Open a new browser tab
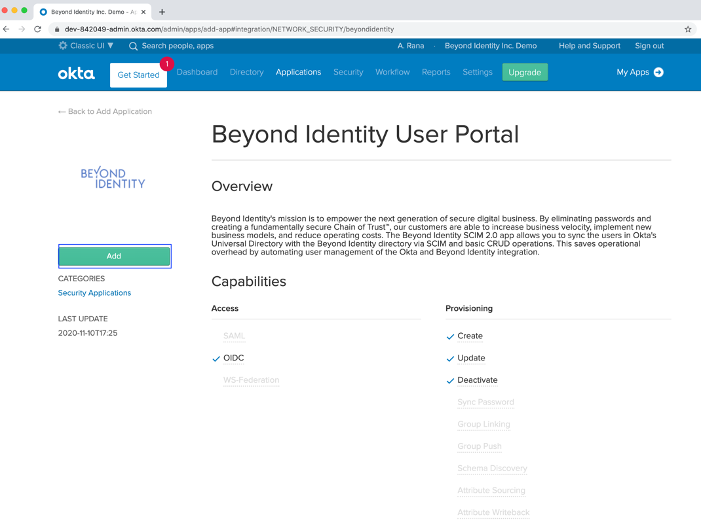This screenshot has height=530, width=702. [x=162, y=11]
